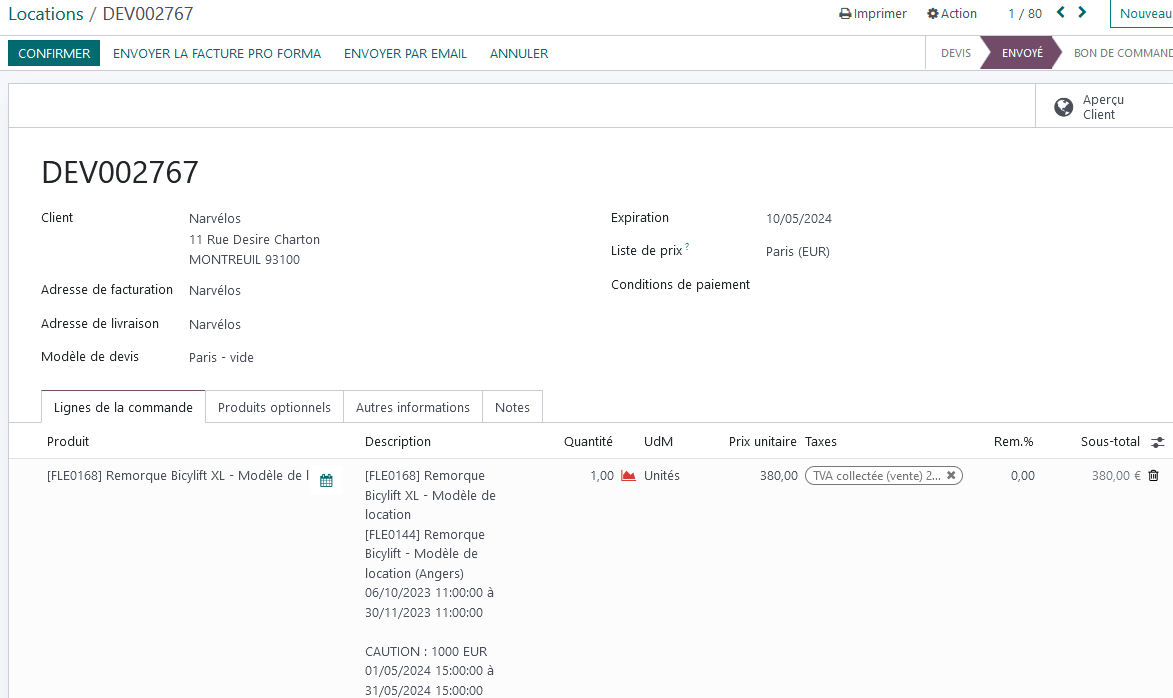
Task: Select the ENVOYÉ status stage
Action: click(x=1022, y=53)
